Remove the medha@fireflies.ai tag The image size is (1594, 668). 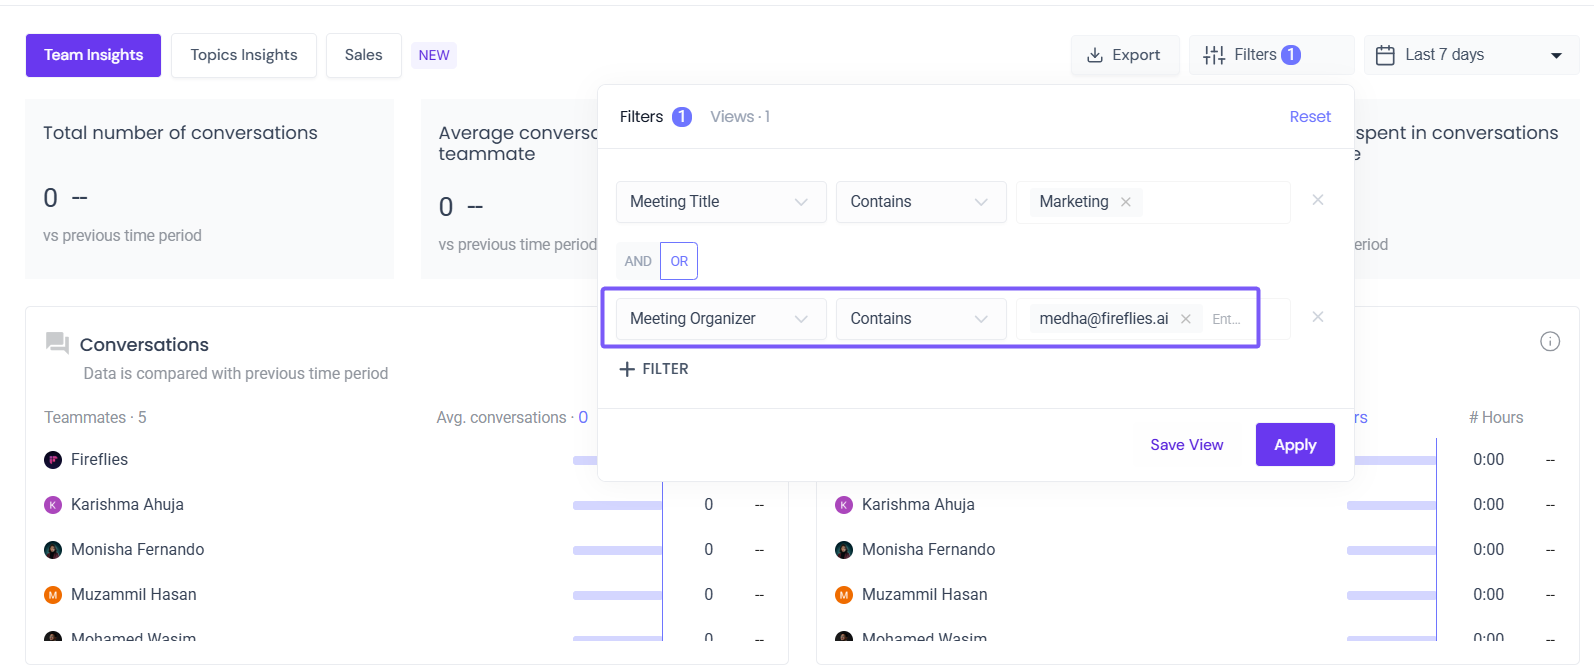pyautogui.click(x=1186, y=319)
